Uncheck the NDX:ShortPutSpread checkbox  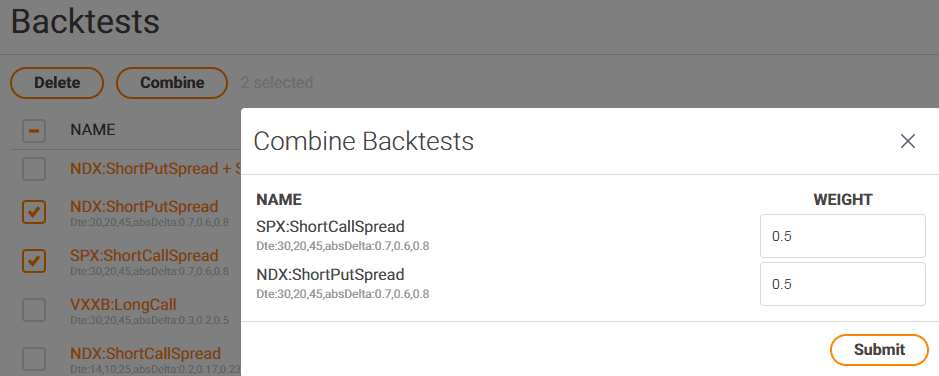[x=34, y=211]
